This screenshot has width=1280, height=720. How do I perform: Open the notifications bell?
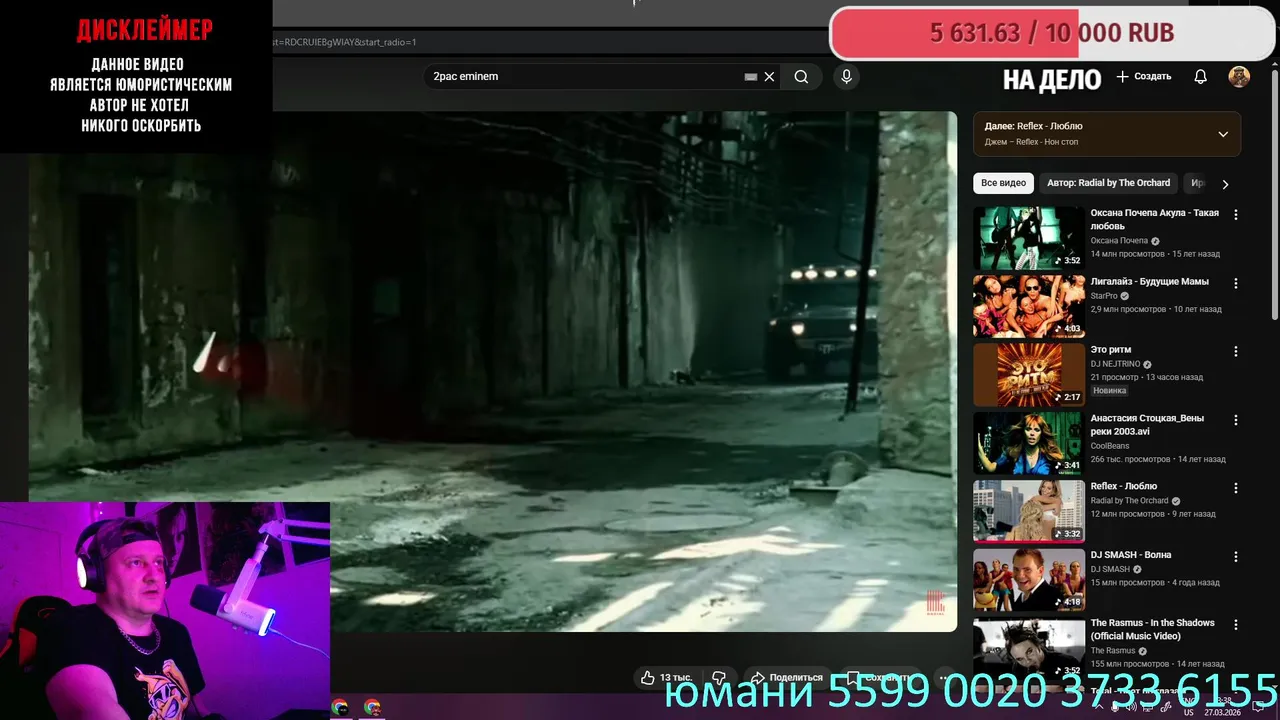coord(1201,77)
